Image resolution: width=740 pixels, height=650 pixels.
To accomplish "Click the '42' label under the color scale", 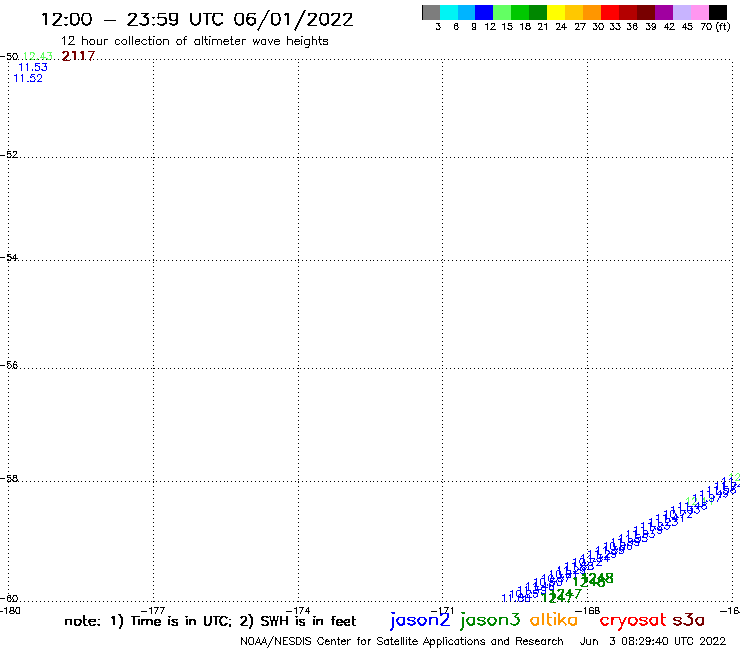I will [669, 27].
